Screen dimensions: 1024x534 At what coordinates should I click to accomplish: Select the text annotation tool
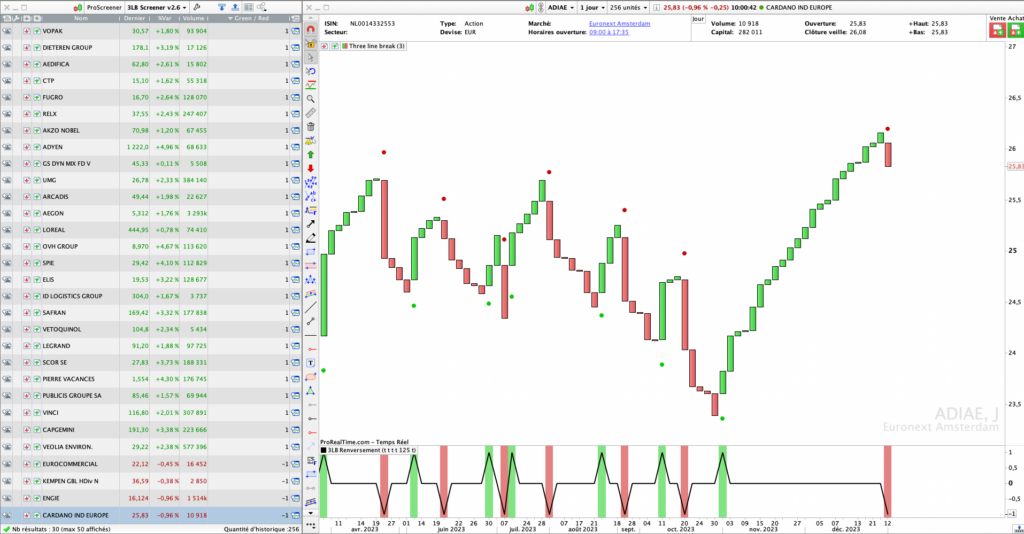(311, 363)
